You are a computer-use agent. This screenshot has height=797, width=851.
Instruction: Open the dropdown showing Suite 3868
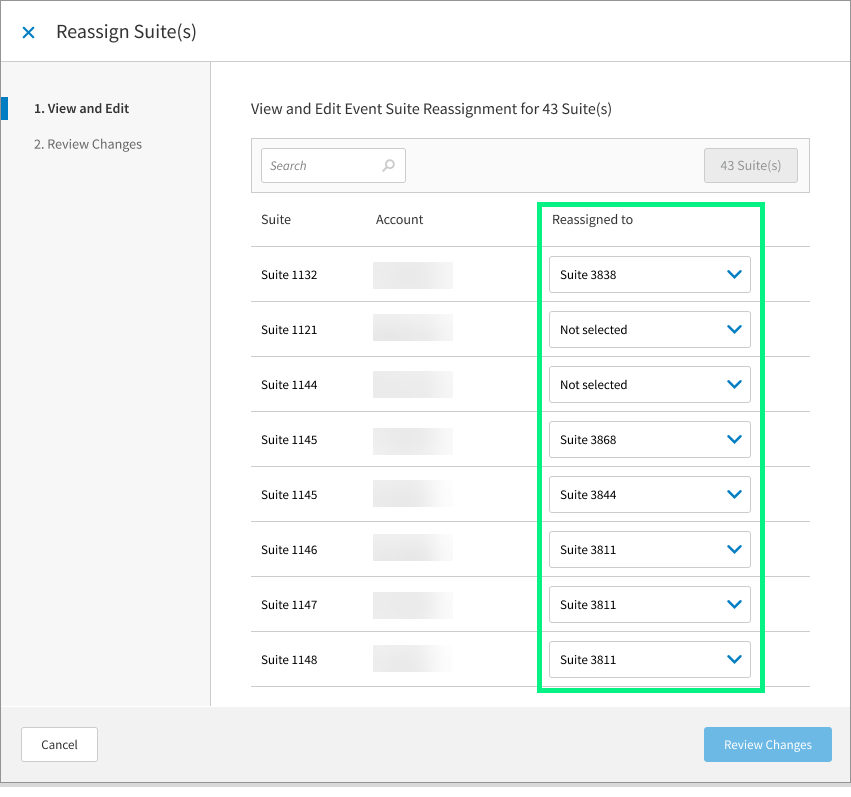pos(649,439)
